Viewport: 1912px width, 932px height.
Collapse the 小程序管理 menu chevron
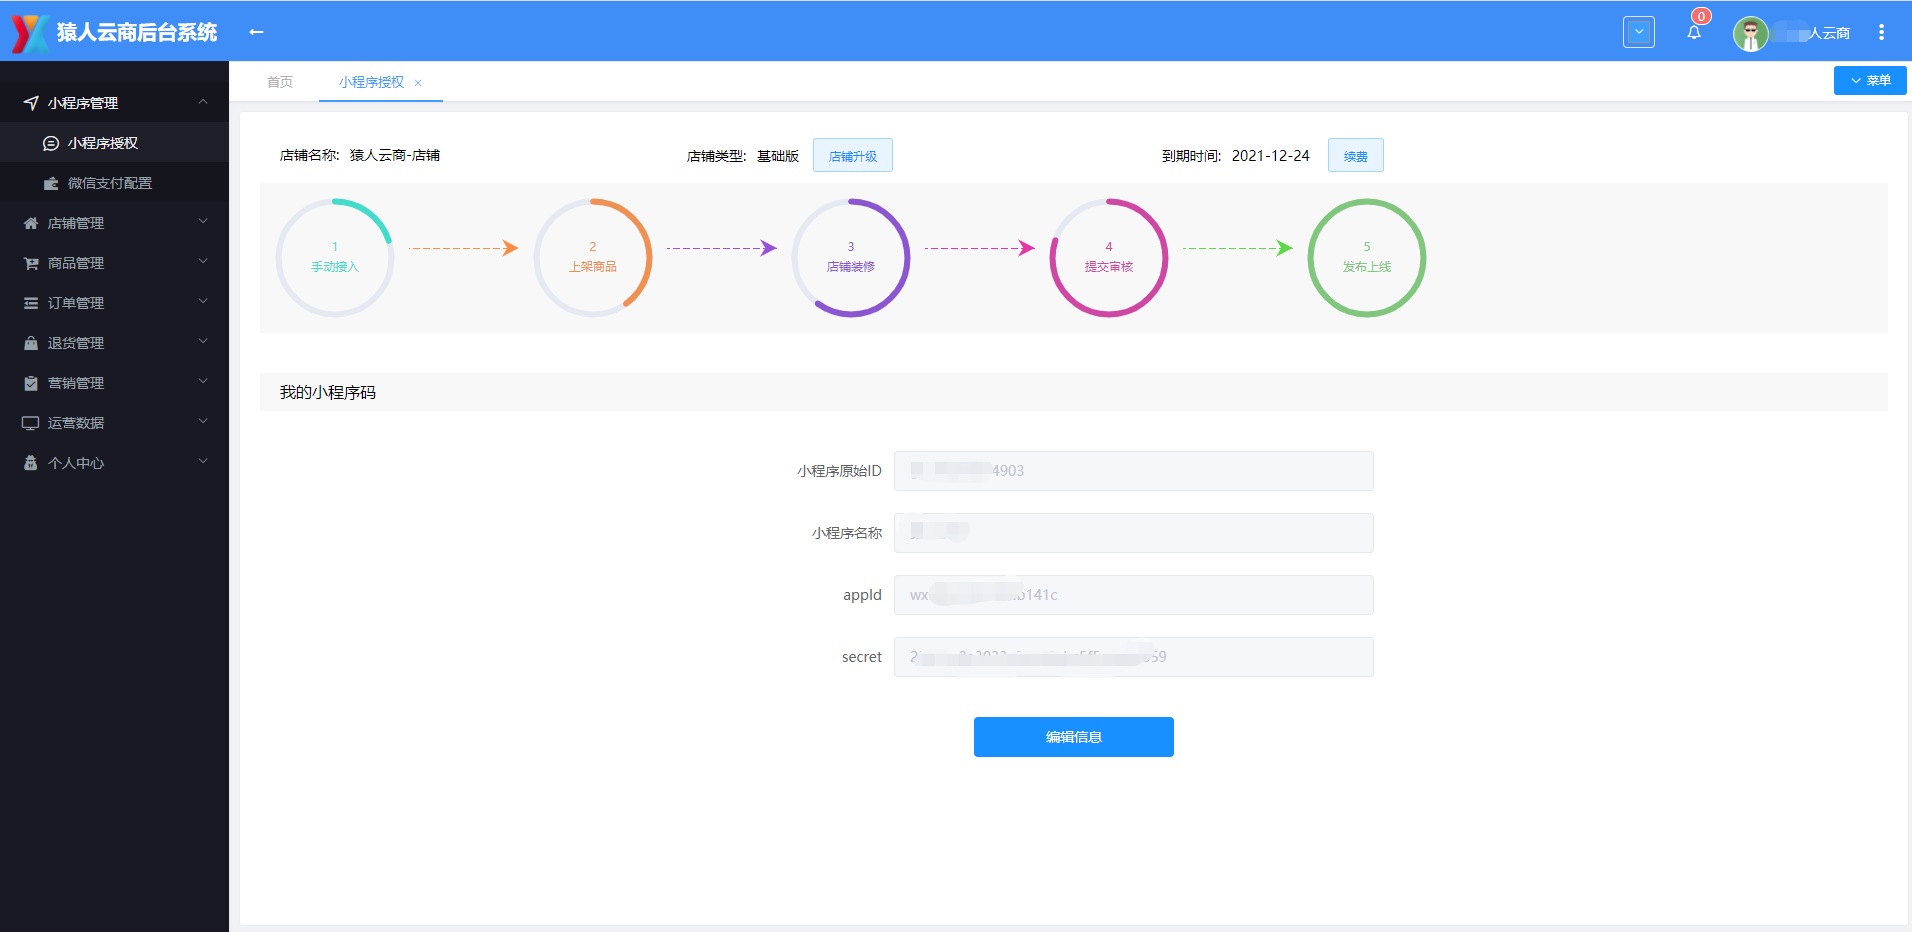pos(203,102)
